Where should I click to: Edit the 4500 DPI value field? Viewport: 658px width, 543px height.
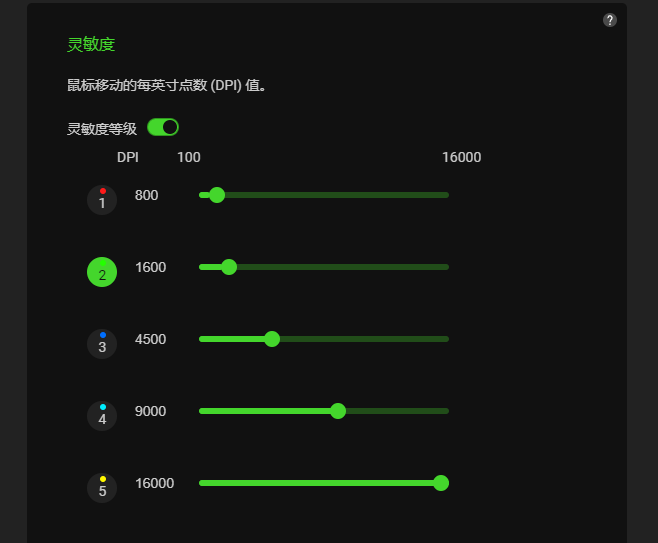click(151, 339)
